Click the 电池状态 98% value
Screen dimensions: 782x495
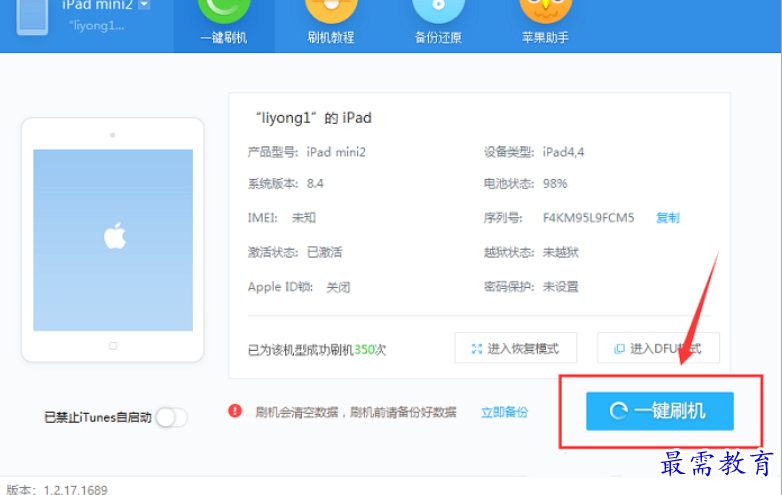pyautogui.click(x=555, y=184)
